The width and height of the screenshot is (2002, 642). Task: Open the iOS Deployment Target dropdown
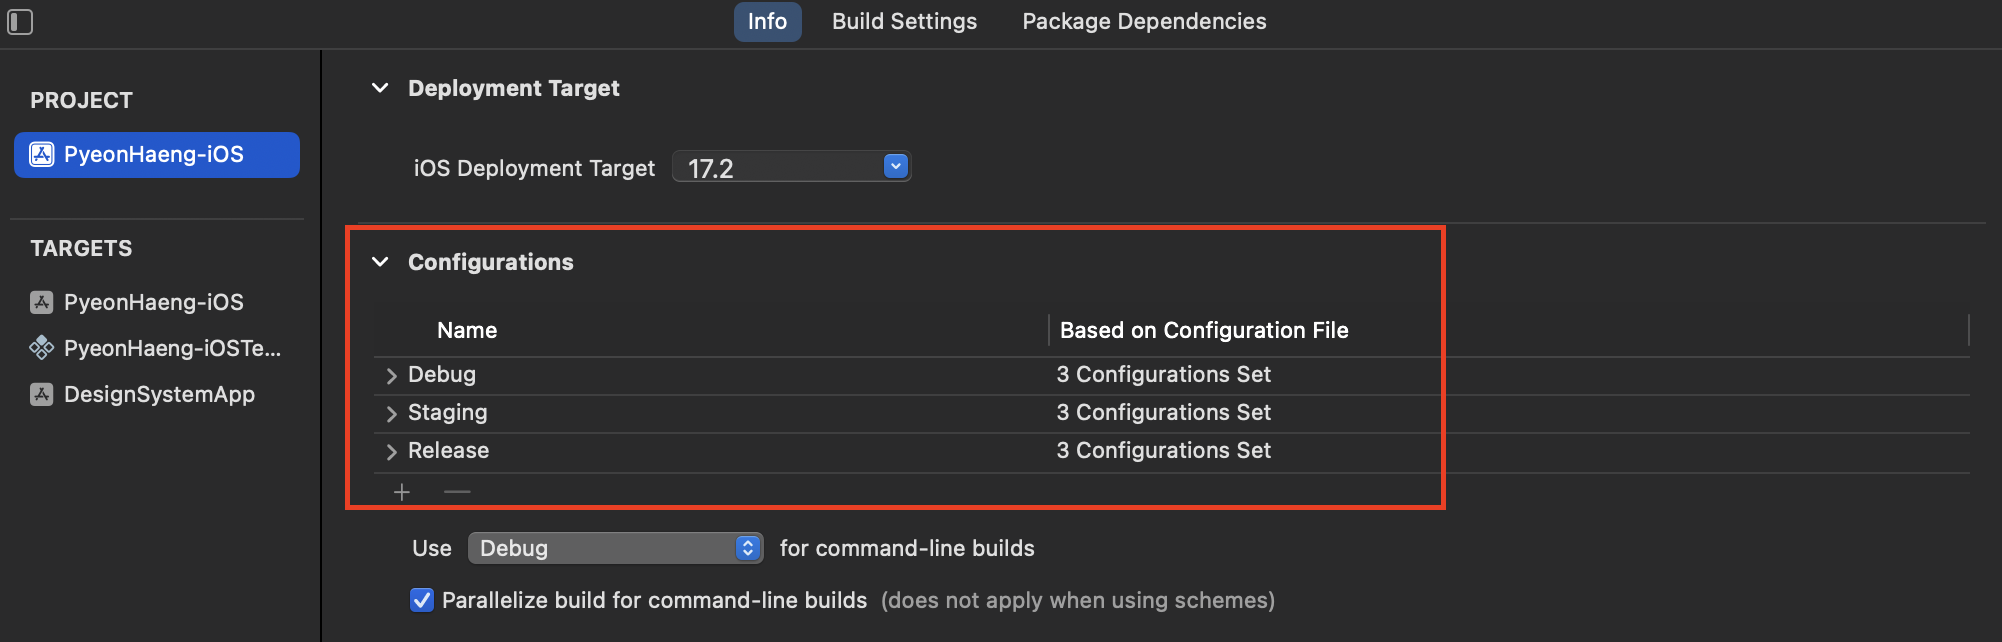click(792, 167)
